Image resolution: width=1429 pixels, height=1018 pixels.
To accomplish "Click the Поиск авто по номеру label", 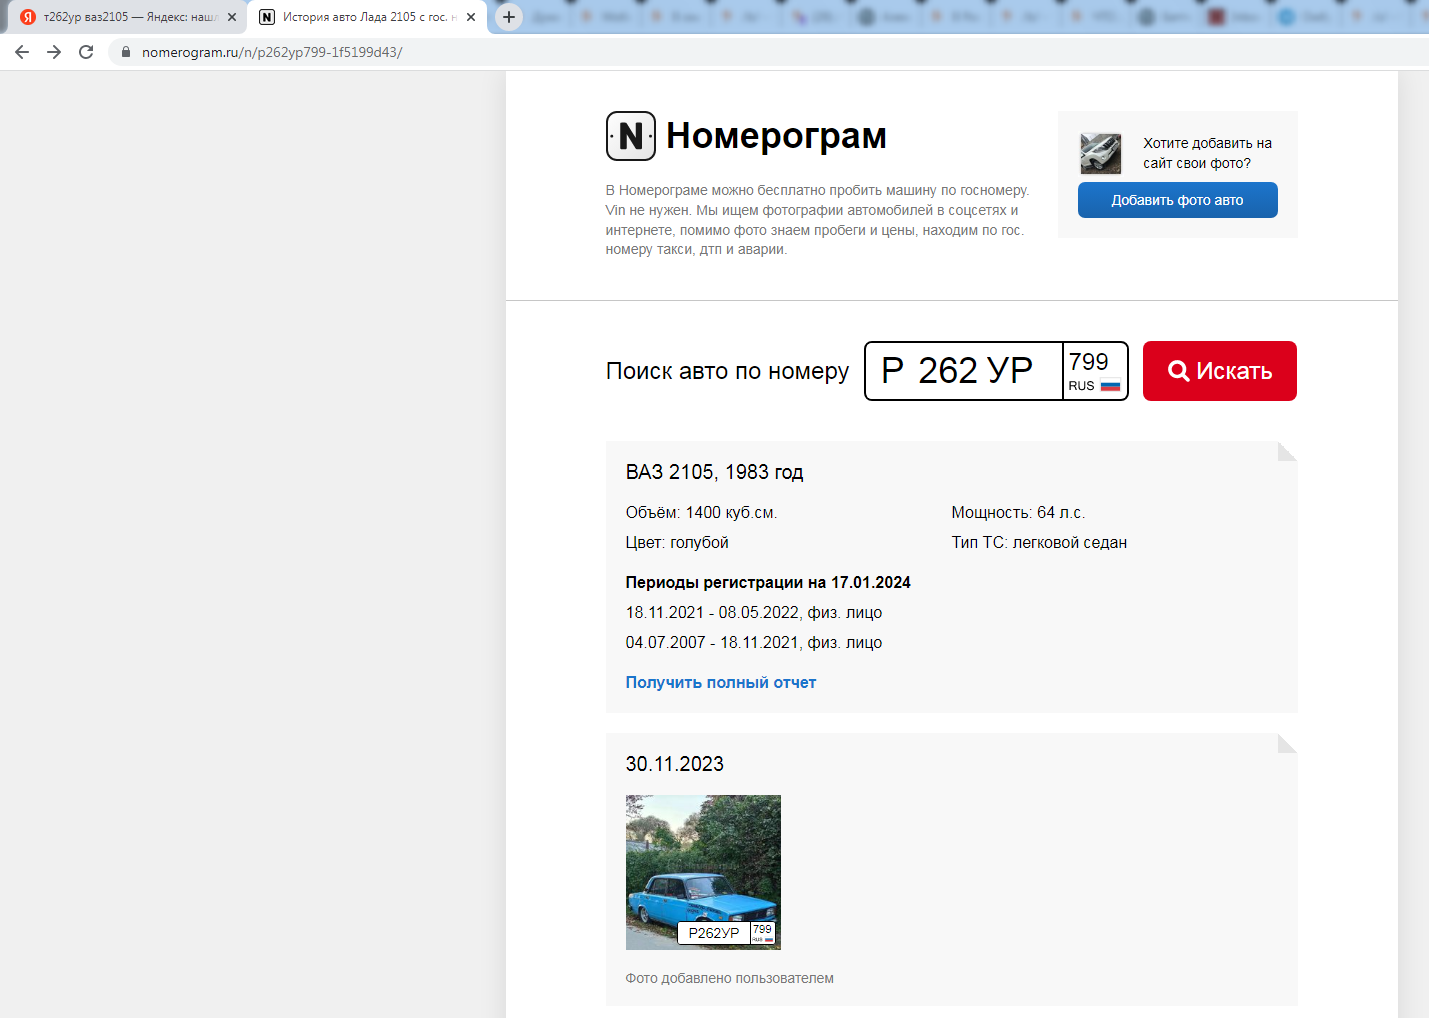I will click(727, 371).
